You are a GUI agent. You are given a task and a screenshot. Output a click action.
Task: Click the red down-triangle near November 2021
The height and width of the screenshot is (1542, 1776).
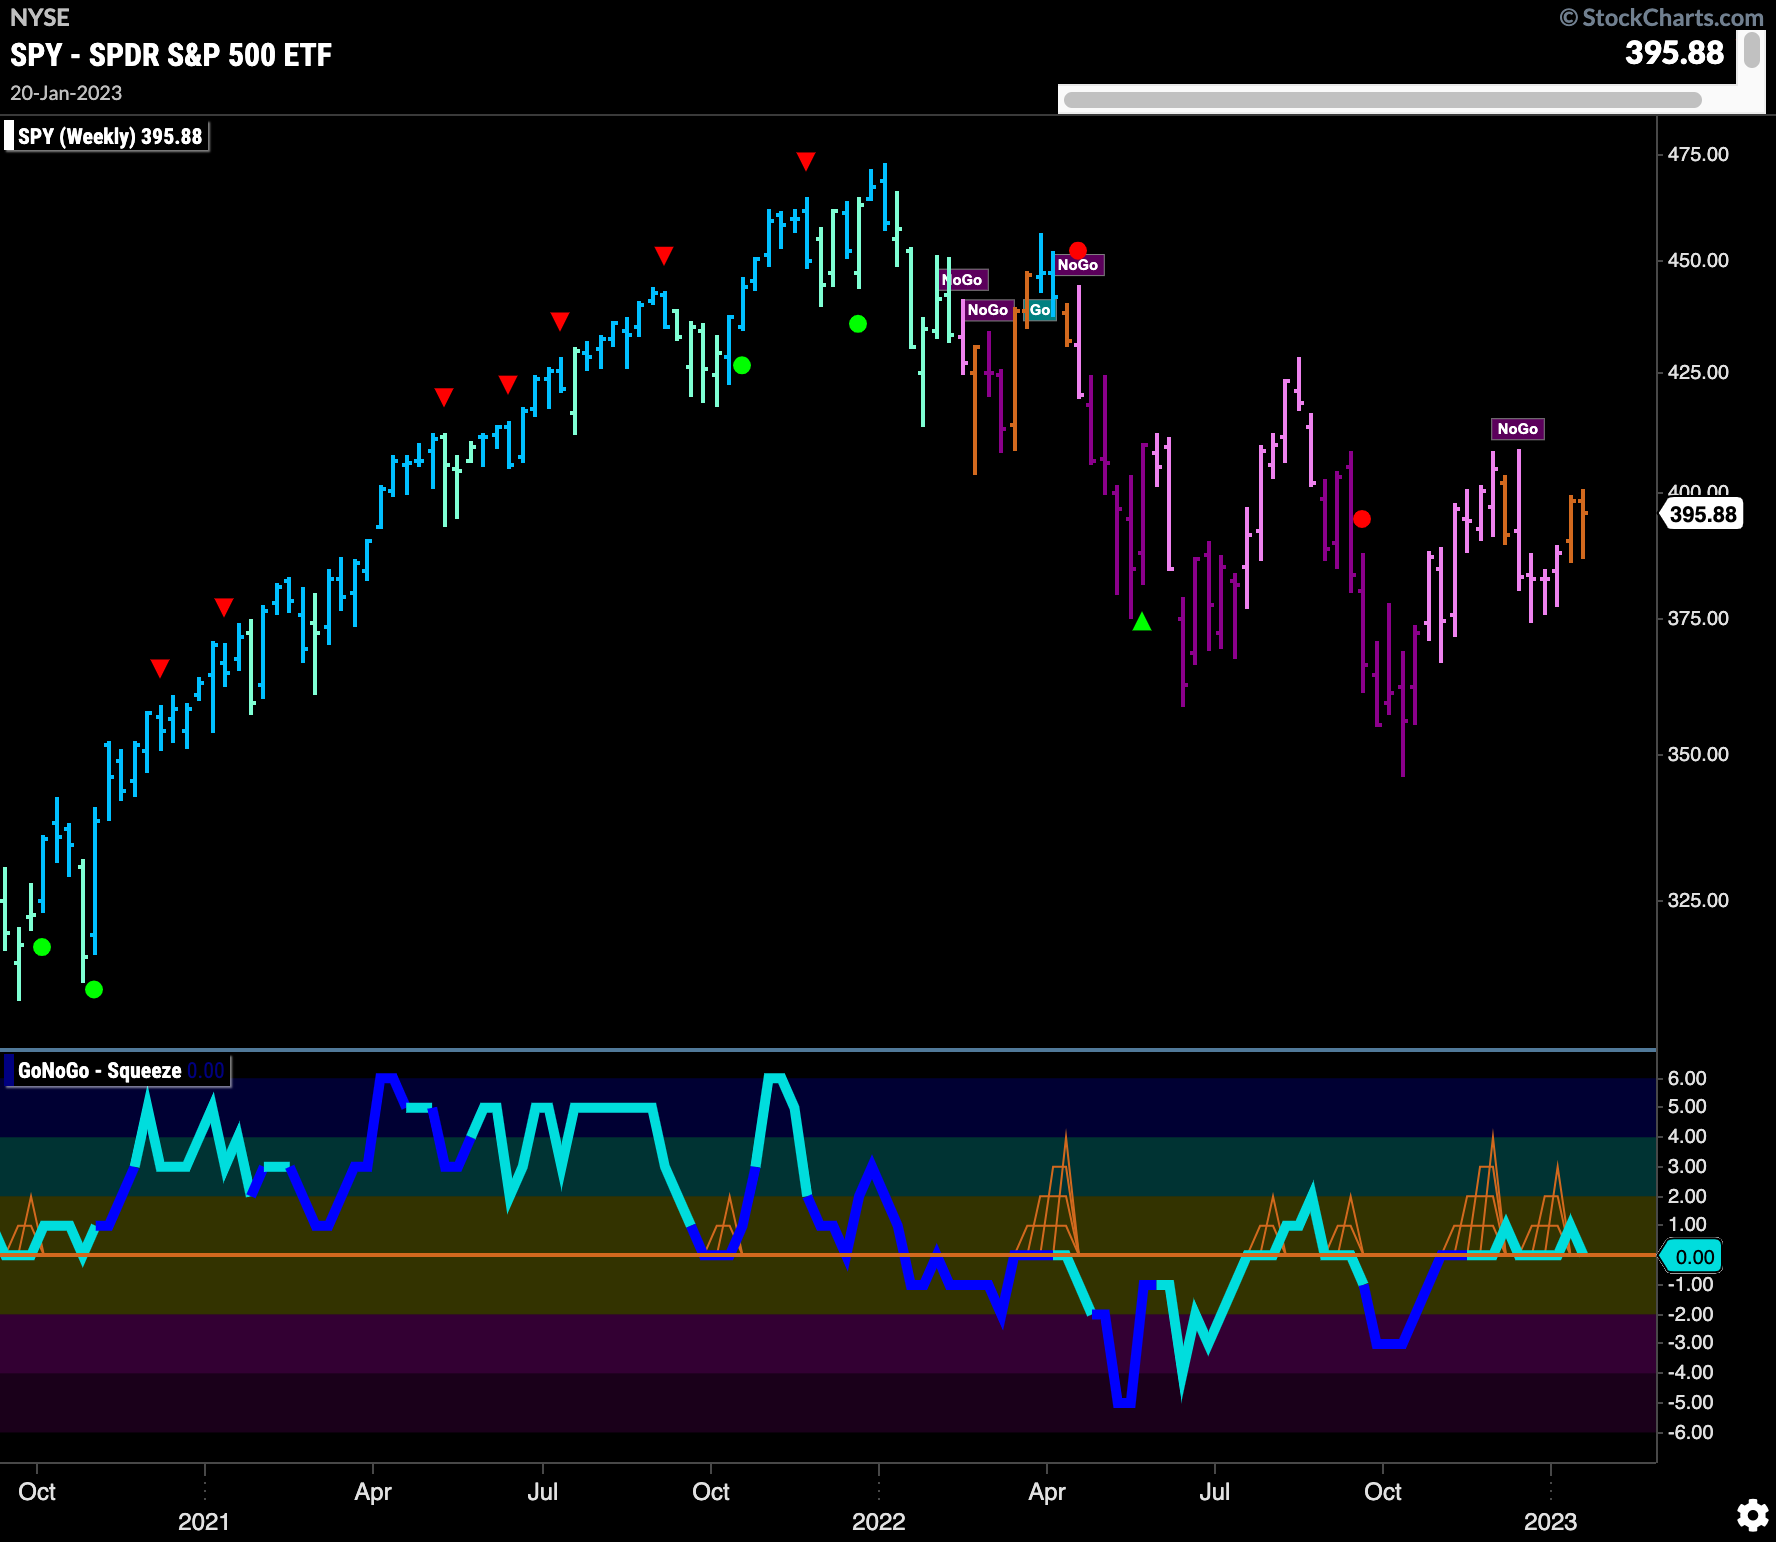(806, 161)
